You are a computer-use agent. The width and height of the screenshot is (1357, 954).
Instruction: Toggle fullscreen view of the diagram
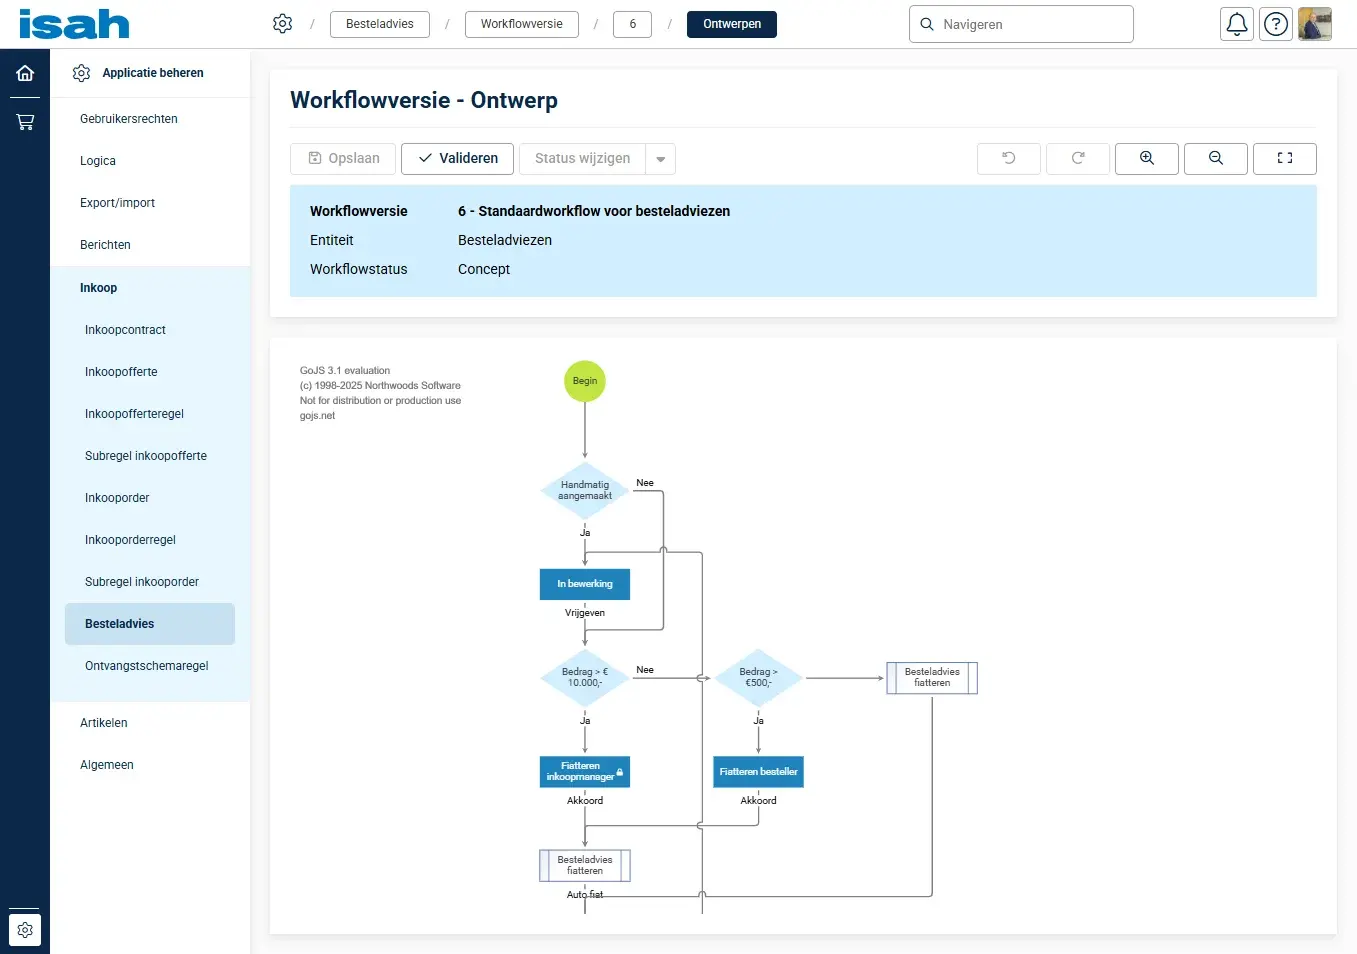pos(1284,158)
